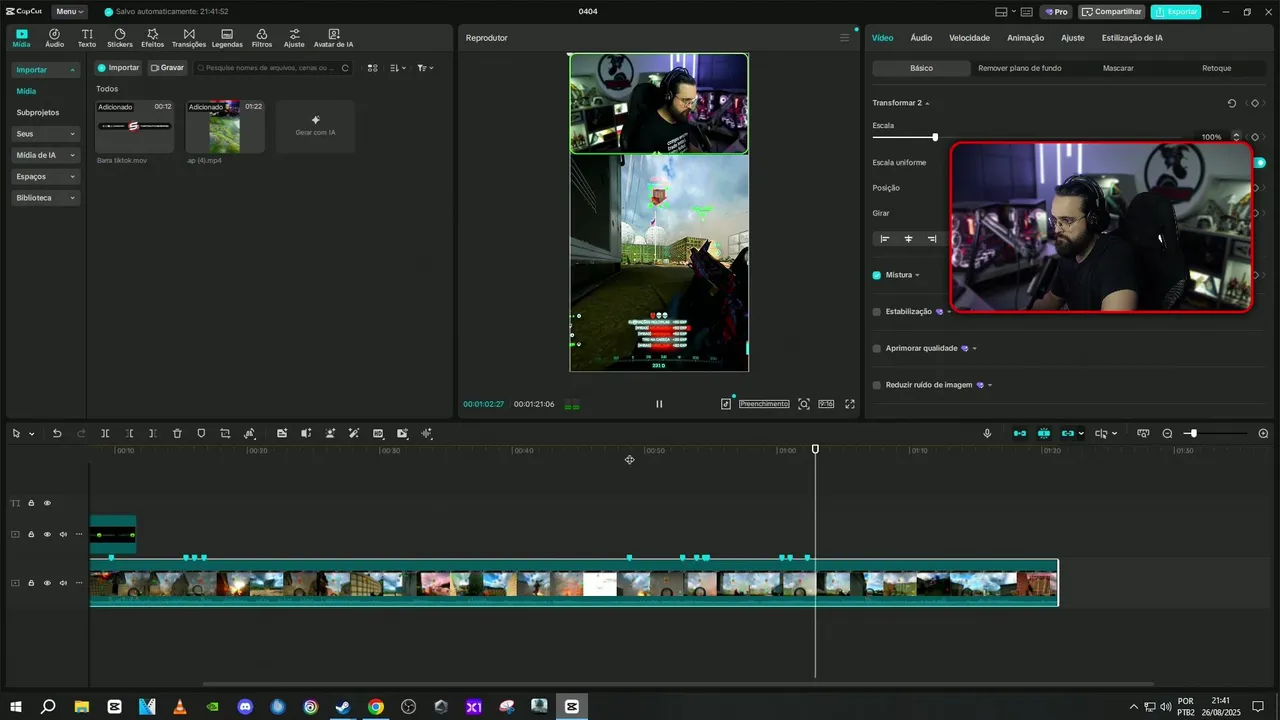
Task: Click Gerar com IA card
Action: click(315, 126)
